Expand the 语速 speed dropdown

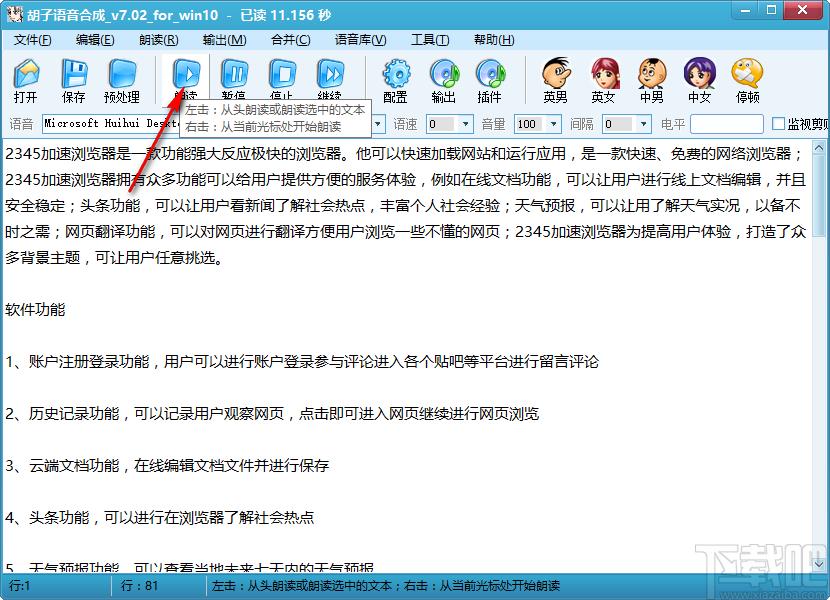(x=465, y=124)
